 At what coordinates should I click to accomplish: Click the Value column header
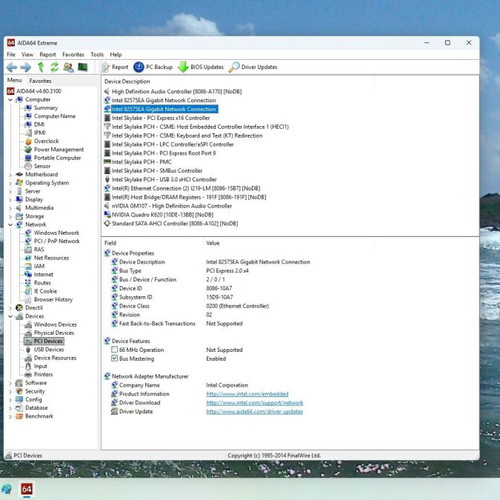[213, 243]
